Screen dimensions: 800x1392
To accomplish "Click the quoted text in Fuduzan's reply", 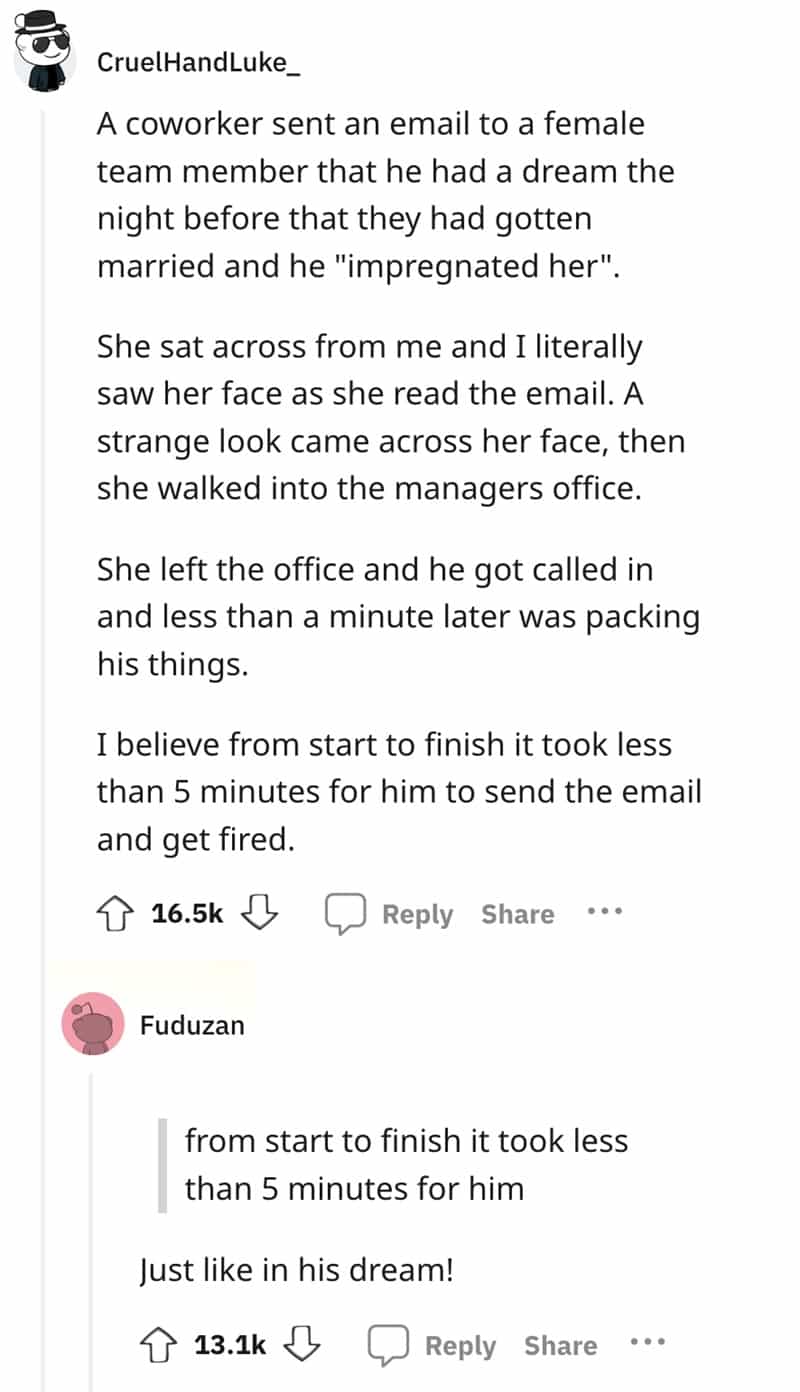I will click(x=405, y=1164).
